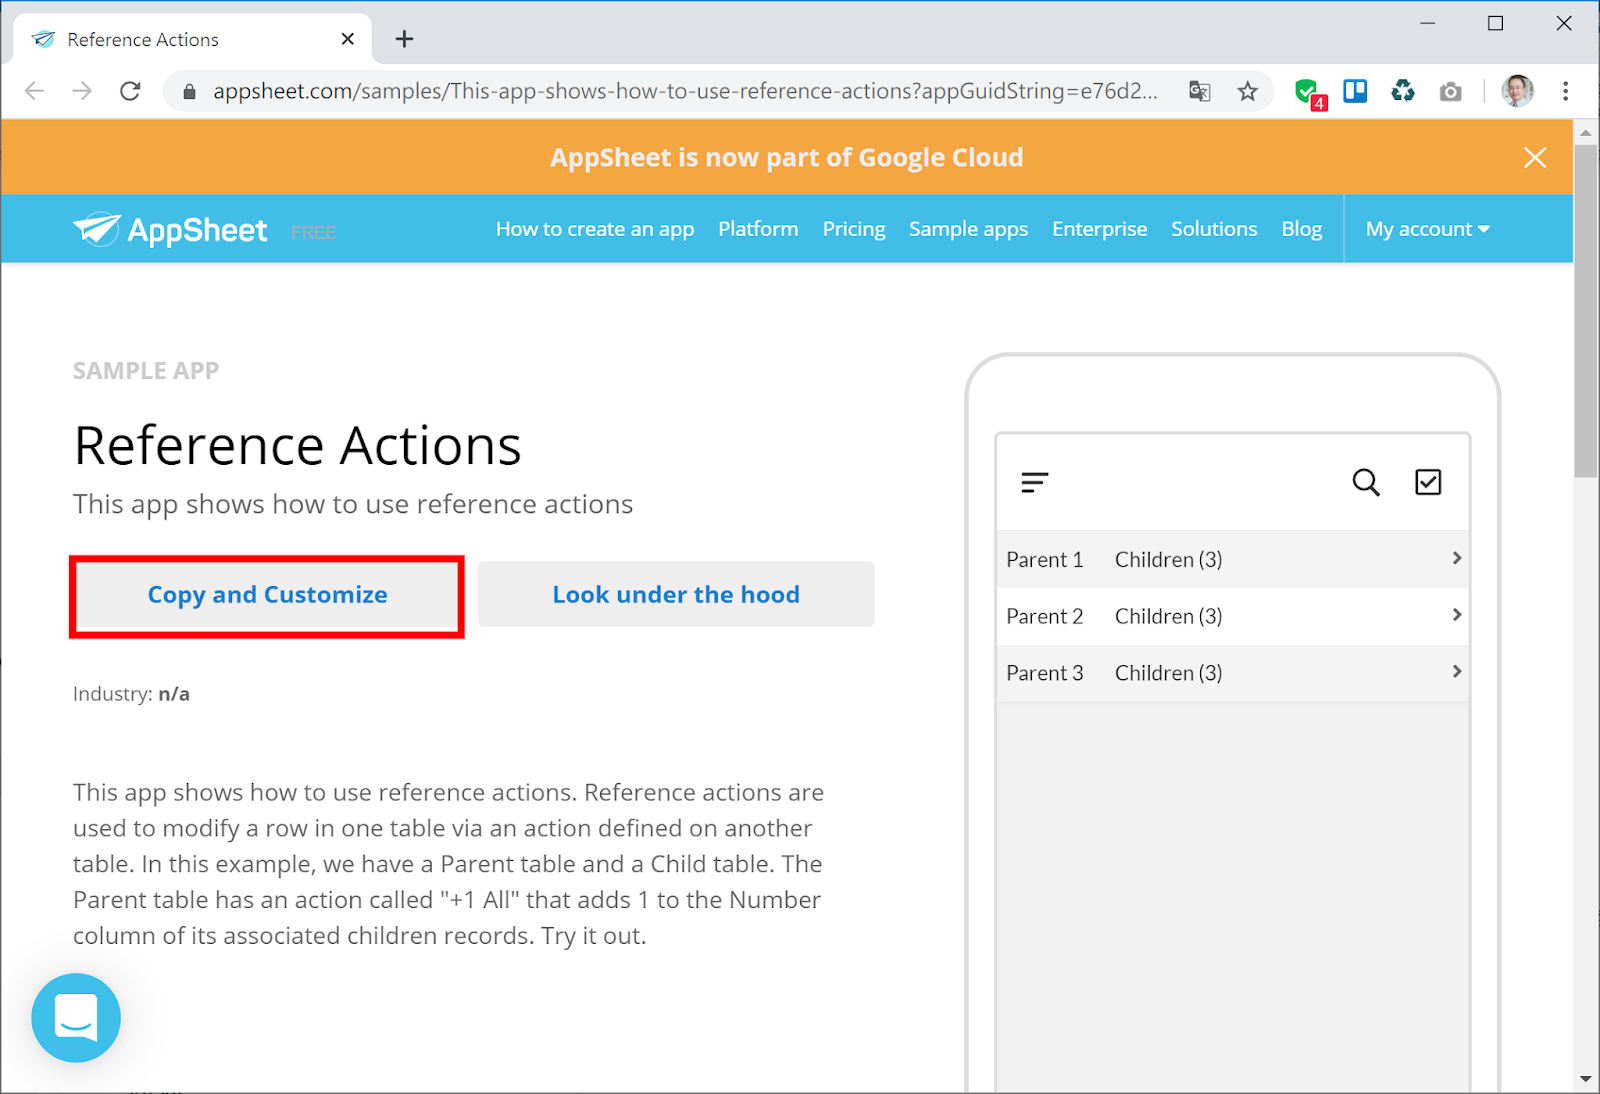Click the AppSheet logo

tap(170, 230)
